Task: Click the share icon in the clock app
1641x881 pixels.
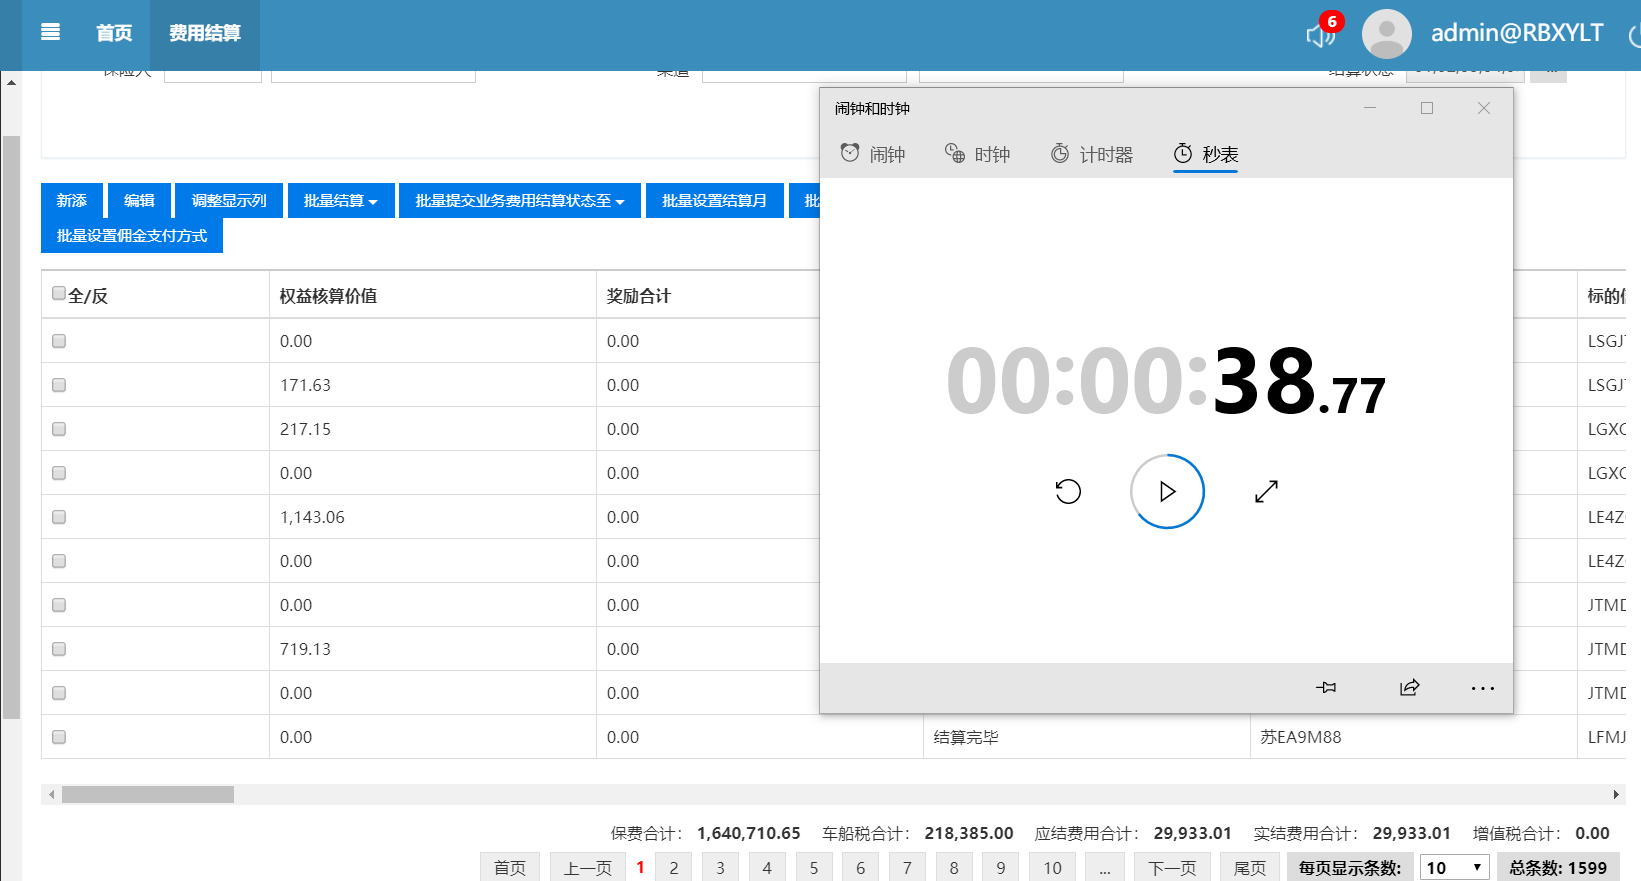Action: [x=1409, y=688]
